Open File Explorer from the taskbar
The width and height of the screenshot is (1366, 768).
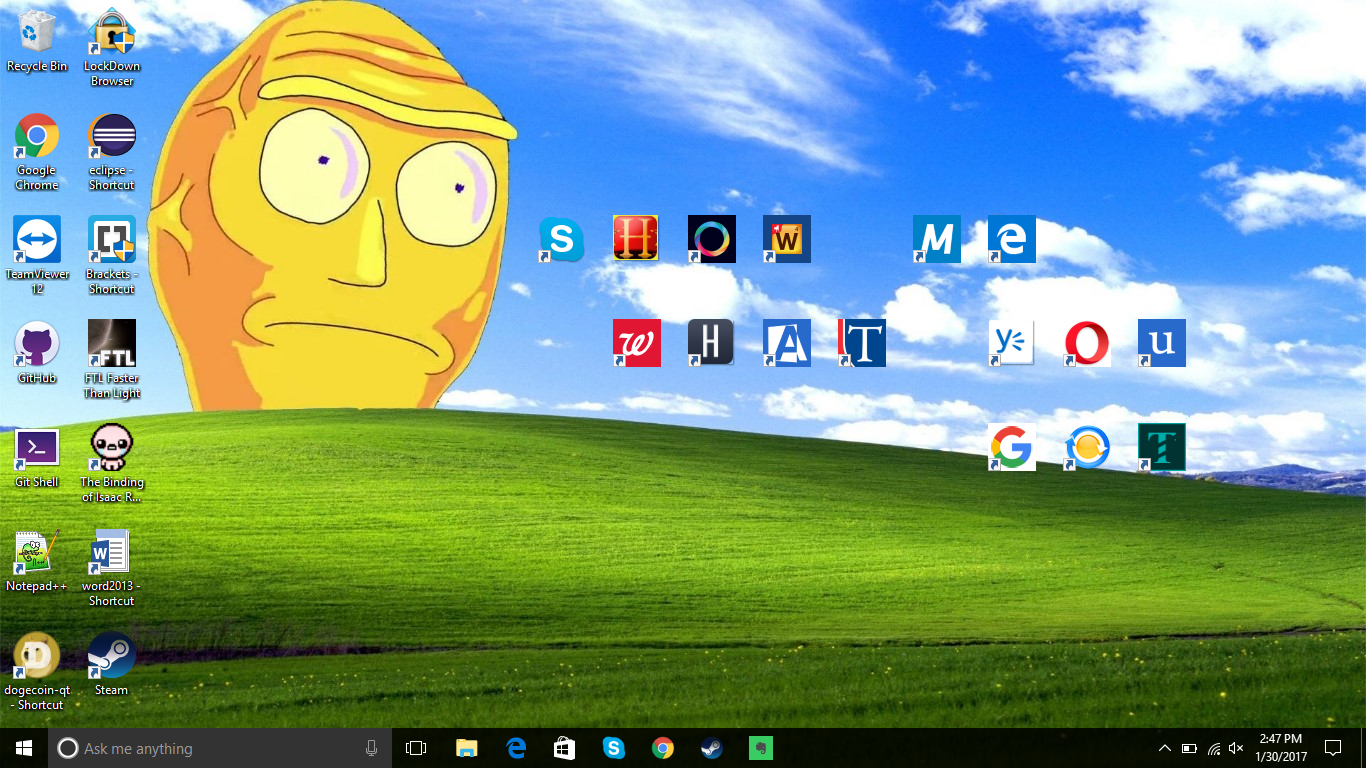tap(466, 748)
